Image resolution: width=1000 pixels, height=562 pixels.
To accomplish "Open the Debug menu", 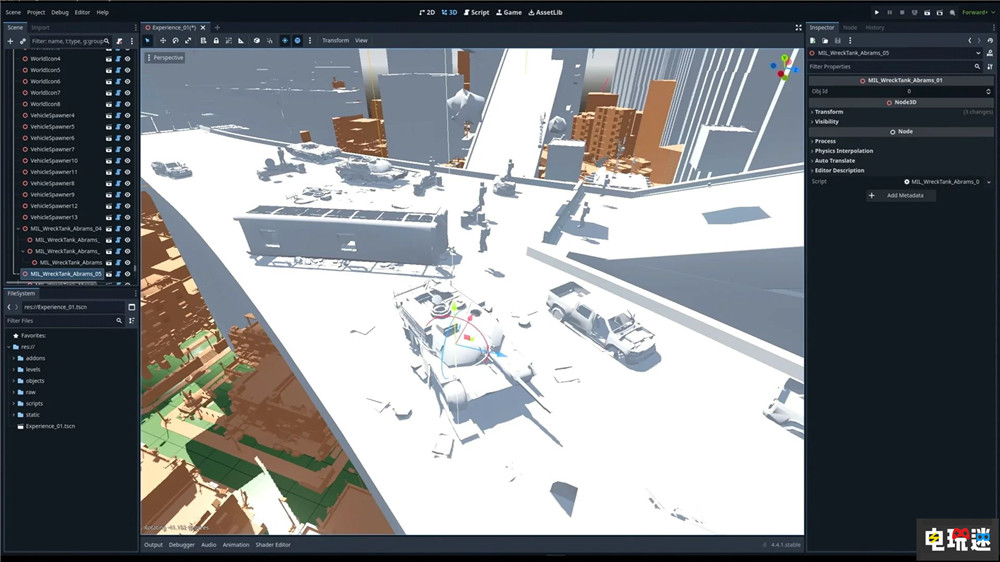I will (x=60, y=12).
